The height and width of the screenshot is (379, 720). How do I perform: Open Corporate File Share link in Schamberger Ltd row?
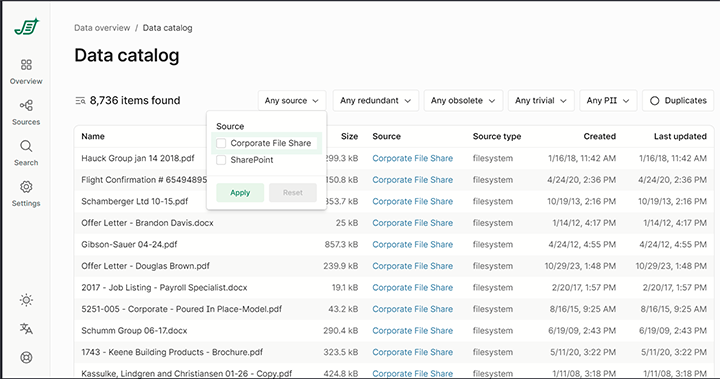coord(412,202)
